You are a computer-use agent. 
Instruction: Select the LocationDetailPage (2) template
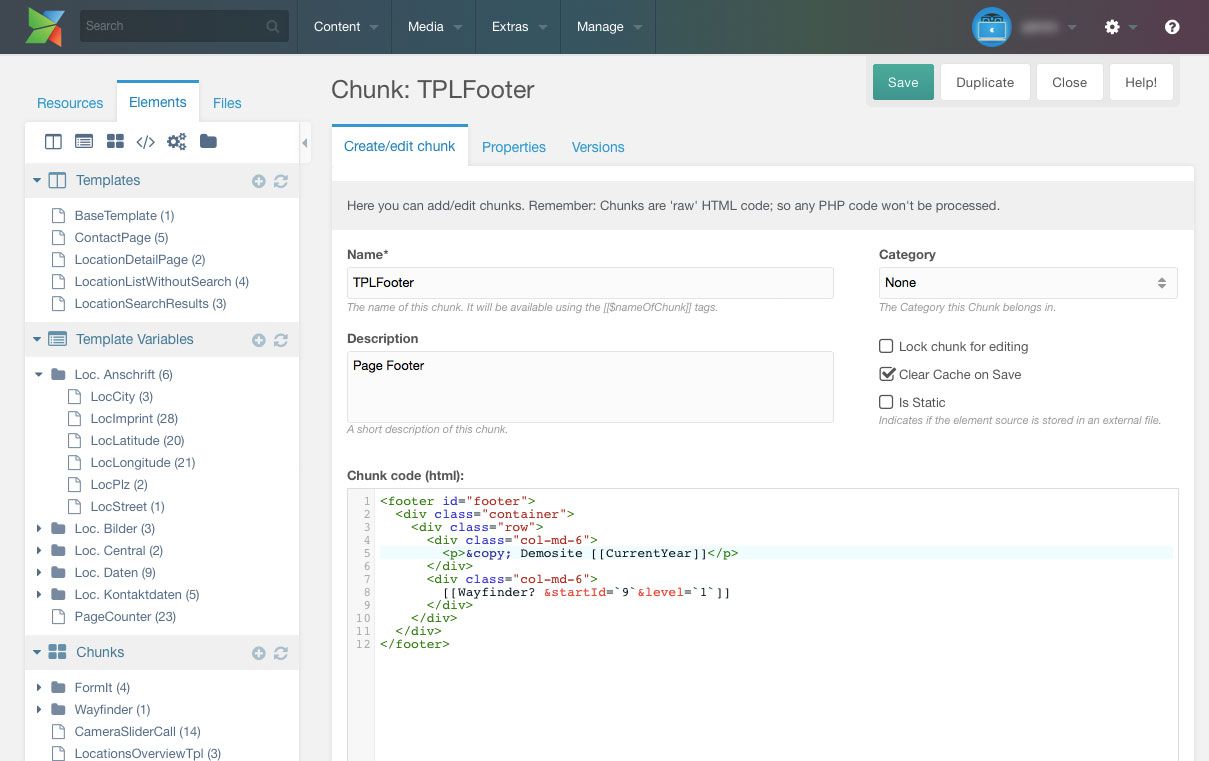[140, 260]
